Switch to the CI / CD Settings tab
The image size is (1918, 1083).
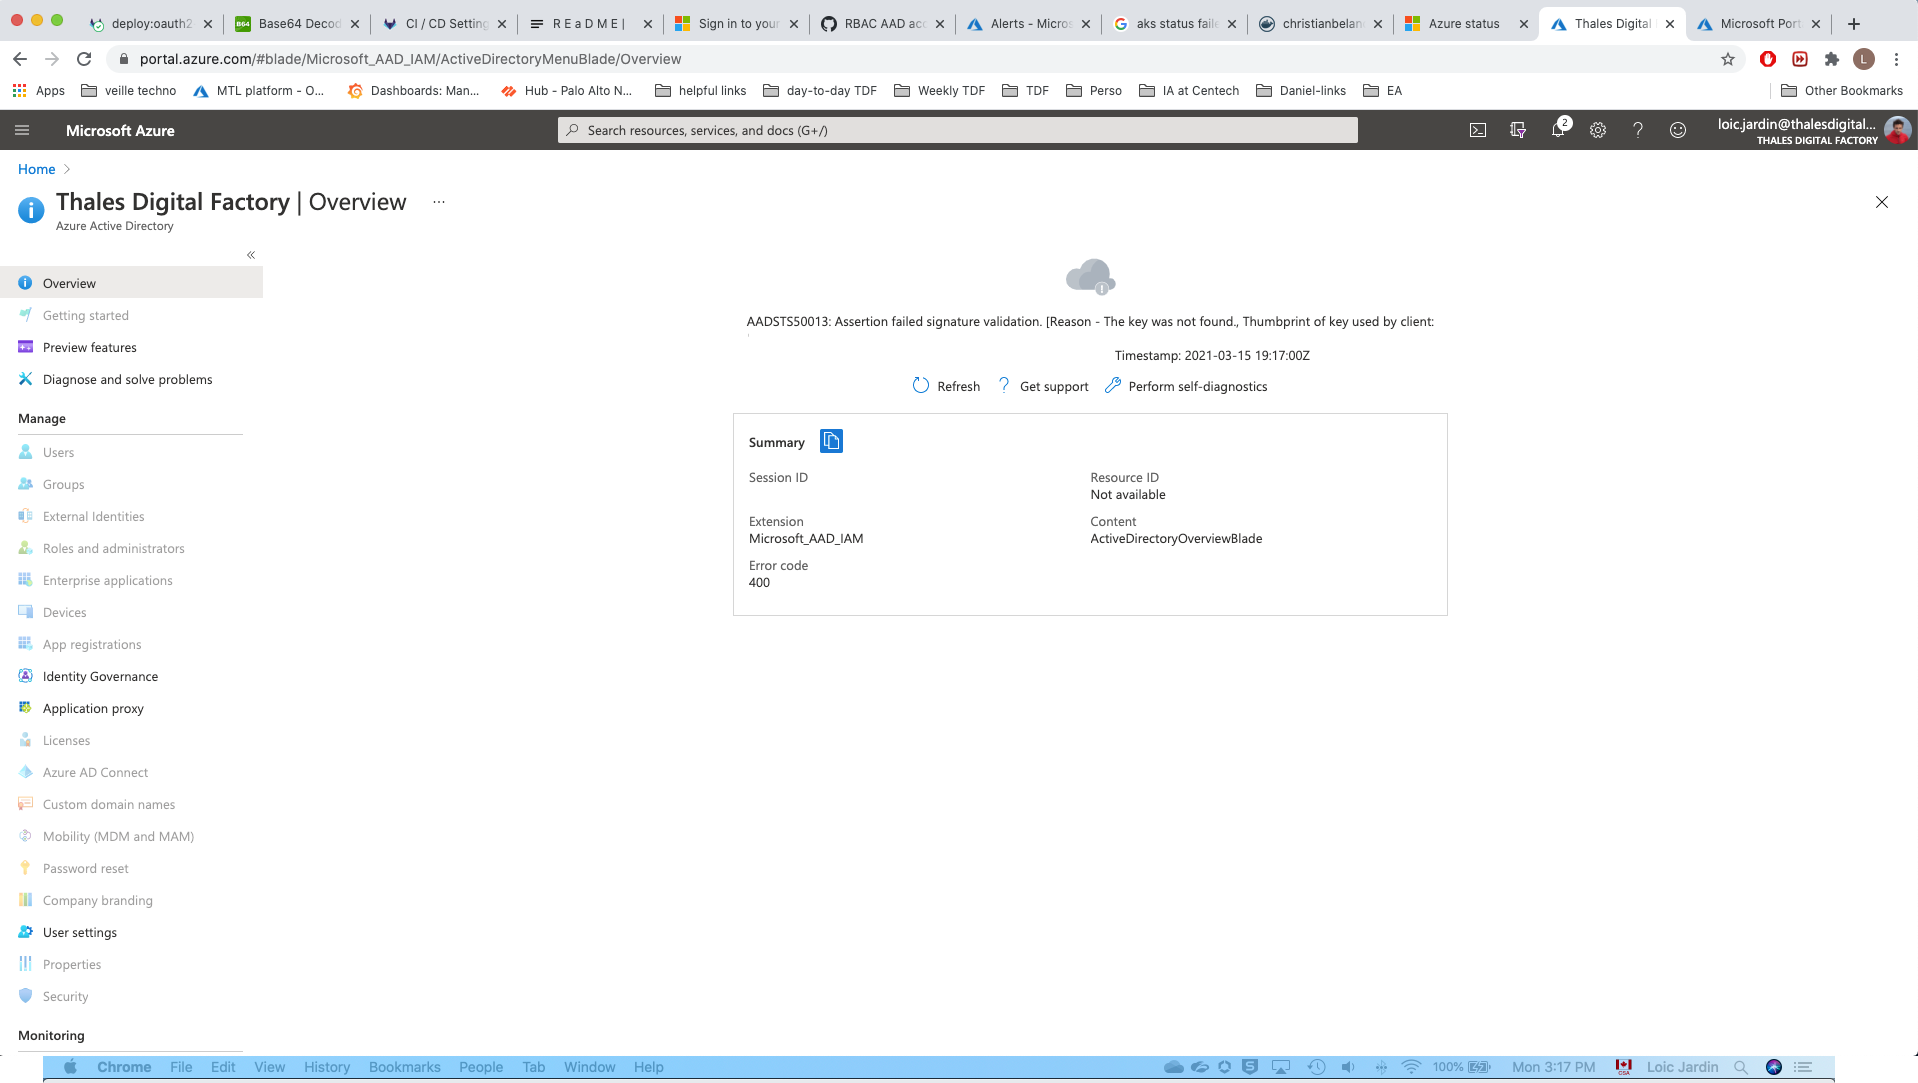point(444,23)
